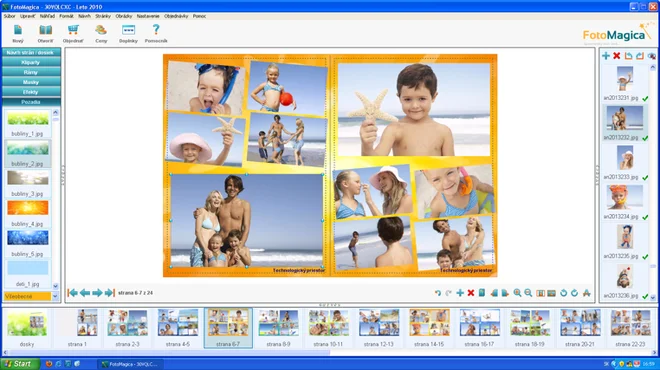Remove photo using red X in photo panel
This screenshot has height=370, width=660.
point(617,56)
